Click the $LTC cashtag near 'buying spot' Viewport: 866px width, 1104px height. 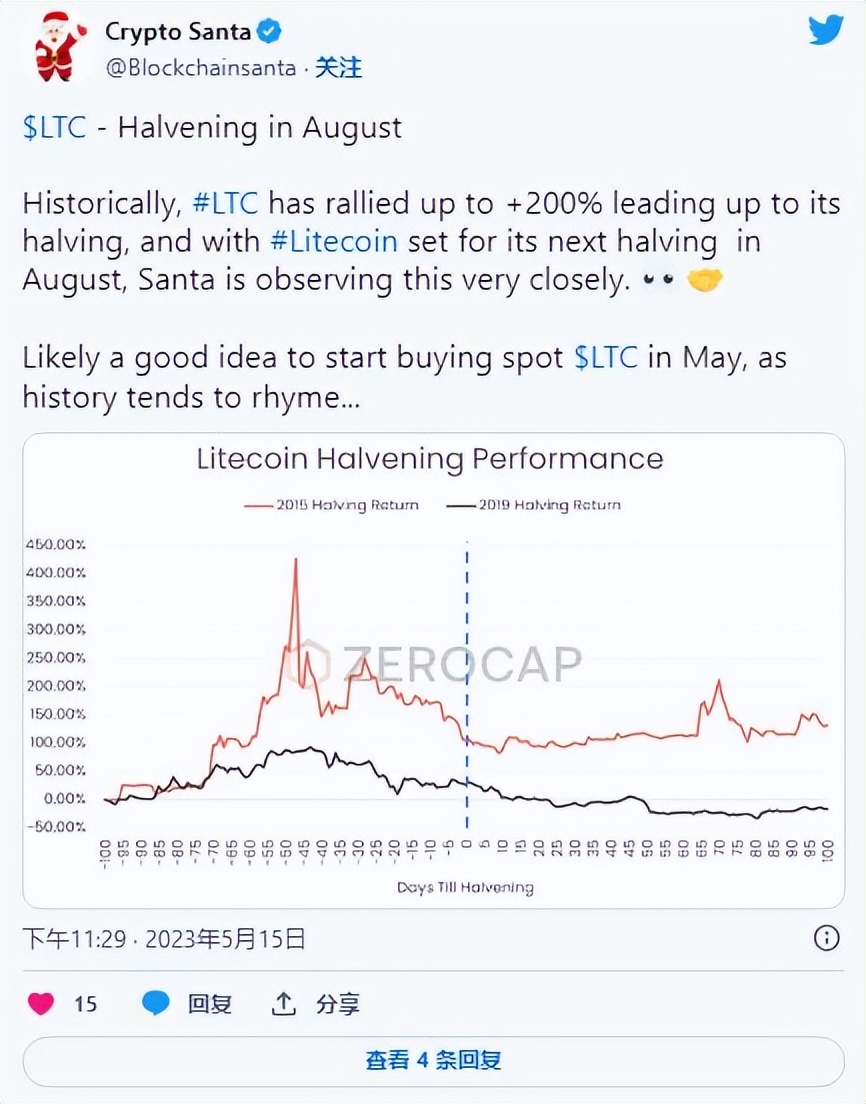coord(605,358)
